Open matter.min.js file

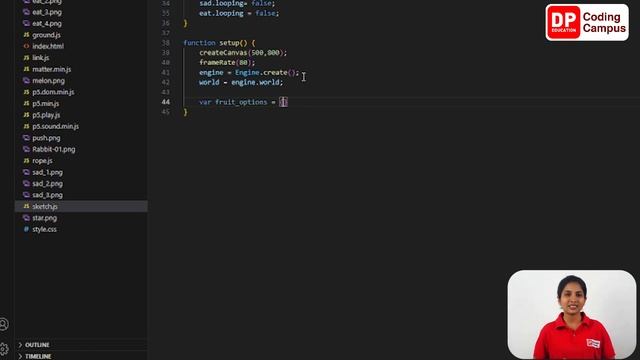point(51,69)
